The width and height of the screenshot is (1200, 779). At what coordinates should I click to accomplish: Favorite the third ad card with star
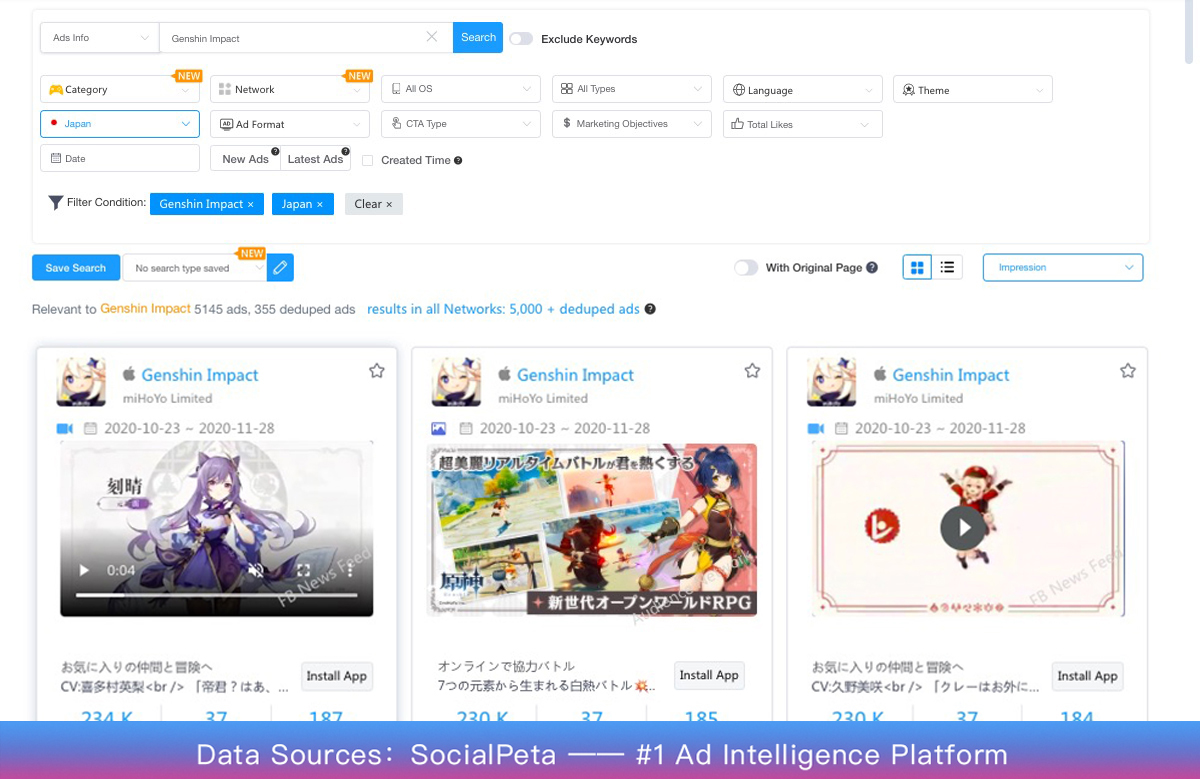point(1127,371)
